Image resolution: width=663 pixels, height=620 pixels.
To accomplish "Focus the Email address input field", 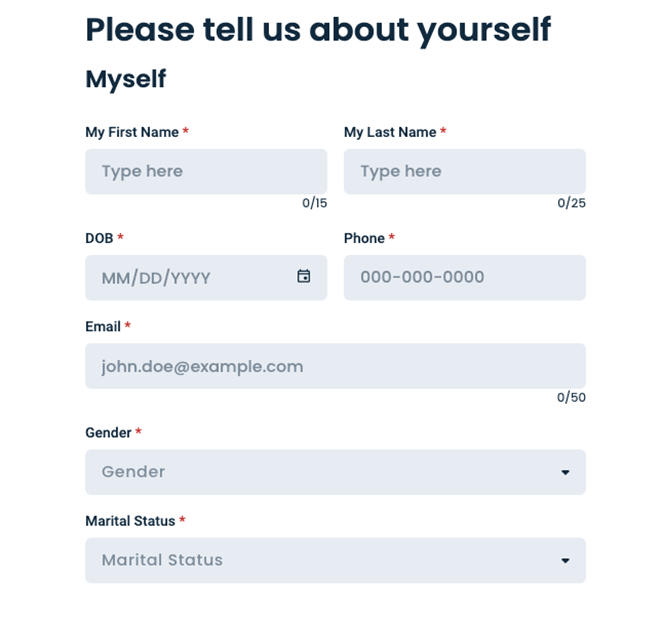I will [x=335, y=366].
